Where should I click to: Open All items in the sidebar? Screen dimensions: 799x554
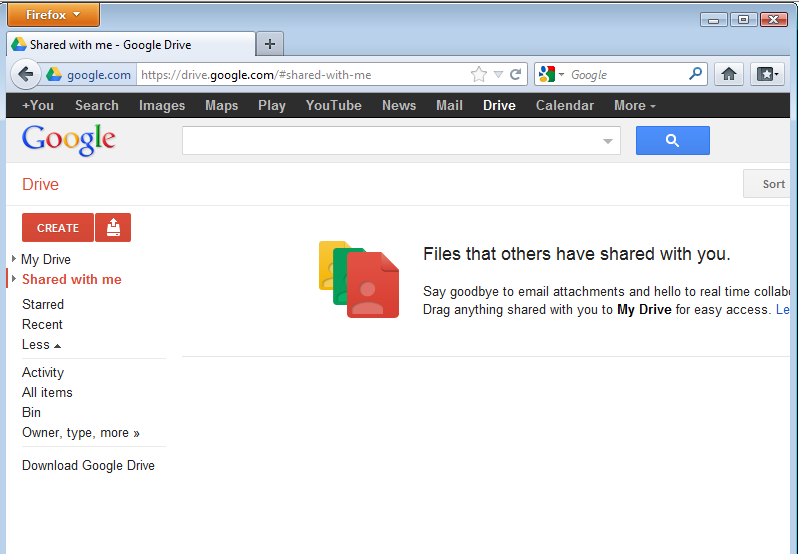click(x=47, y=392)
